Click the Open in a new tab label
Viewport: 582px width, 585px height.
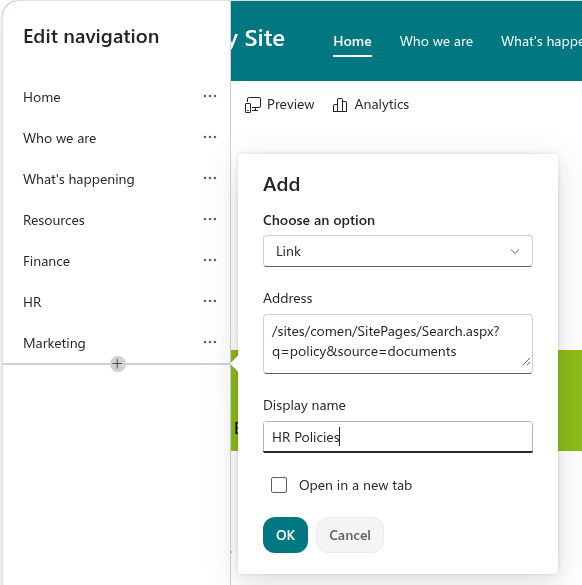(356, 485)
